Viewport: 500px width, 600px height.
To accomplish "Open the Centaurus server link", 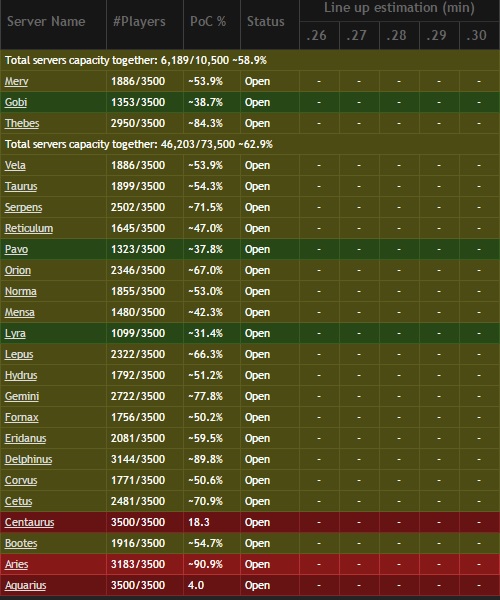I will coord(29,523).
